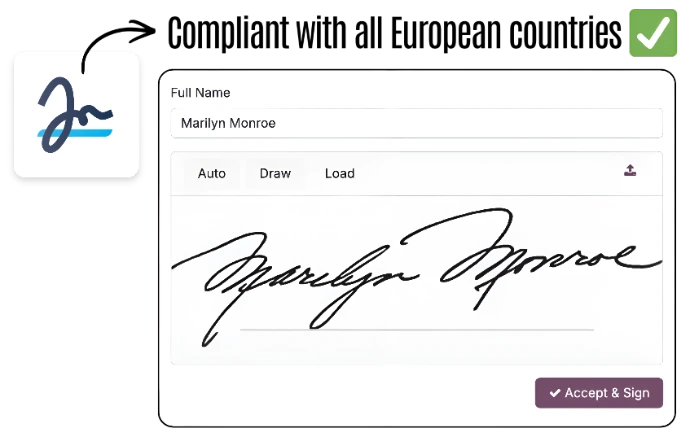Select the Auto signature tab
Screen dimensions: 690x437
(212, 173)
